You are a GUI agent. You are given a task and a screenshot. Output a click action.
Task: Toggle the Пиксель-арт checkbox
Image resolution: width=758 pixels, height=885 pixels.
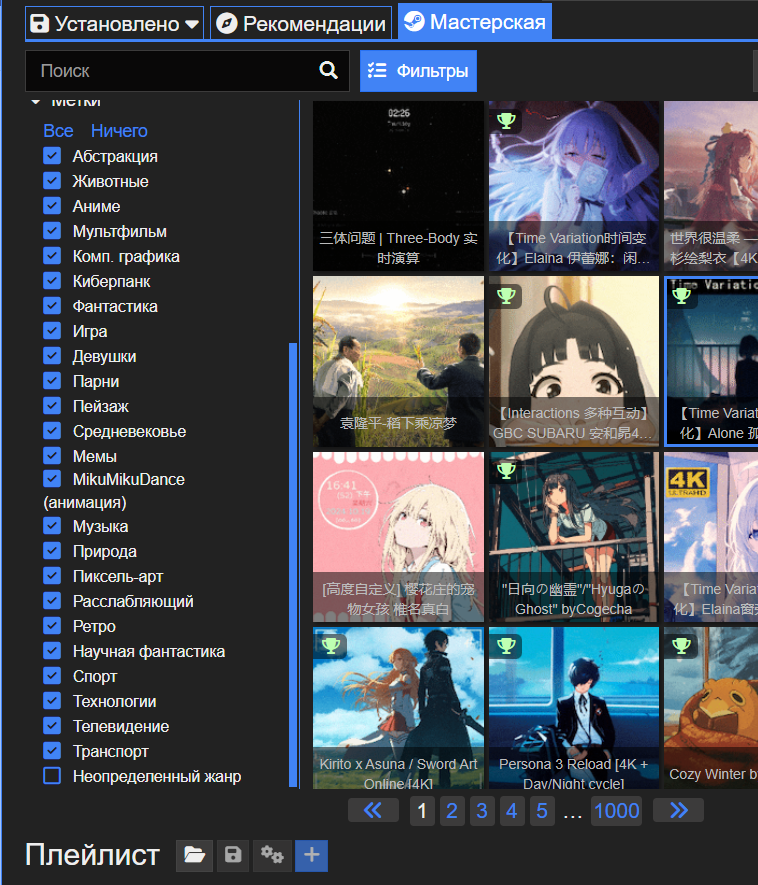[x=52, y=576]
